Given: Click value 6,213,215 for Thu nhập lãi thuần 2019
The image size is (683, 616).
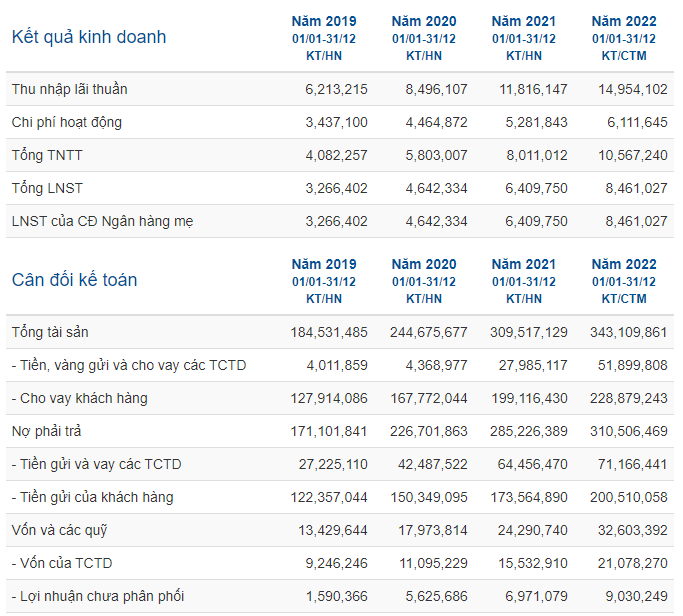Looking at the screenshot, I should (336, 89).
